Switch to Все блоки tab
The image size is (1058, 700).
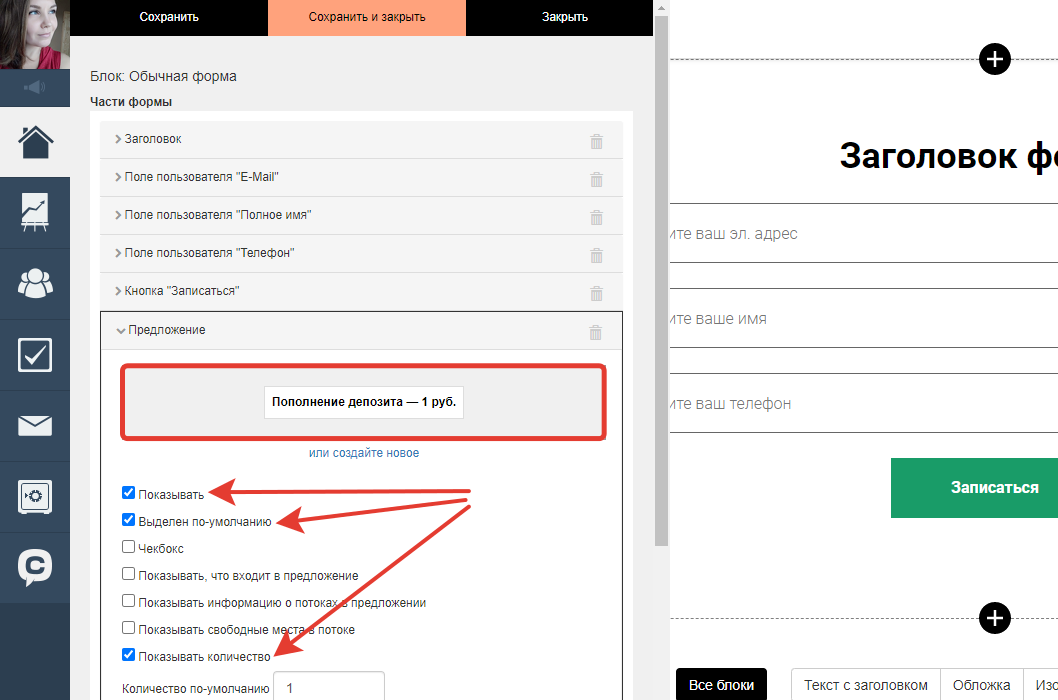(x=721, y=684)
